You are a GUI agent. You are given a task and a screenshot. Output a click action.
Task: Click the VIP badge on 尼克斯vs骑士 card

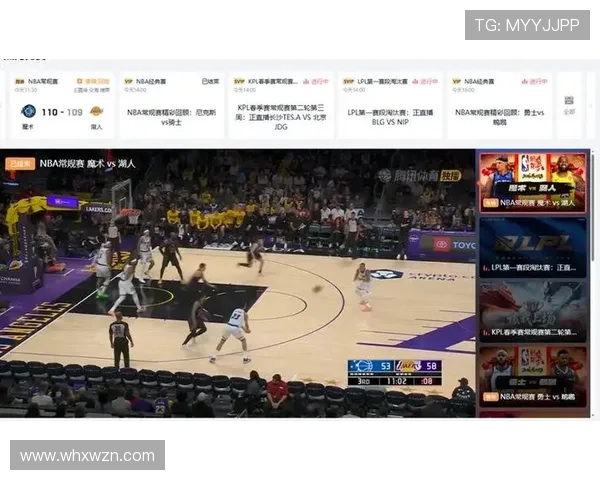[129, 82]
